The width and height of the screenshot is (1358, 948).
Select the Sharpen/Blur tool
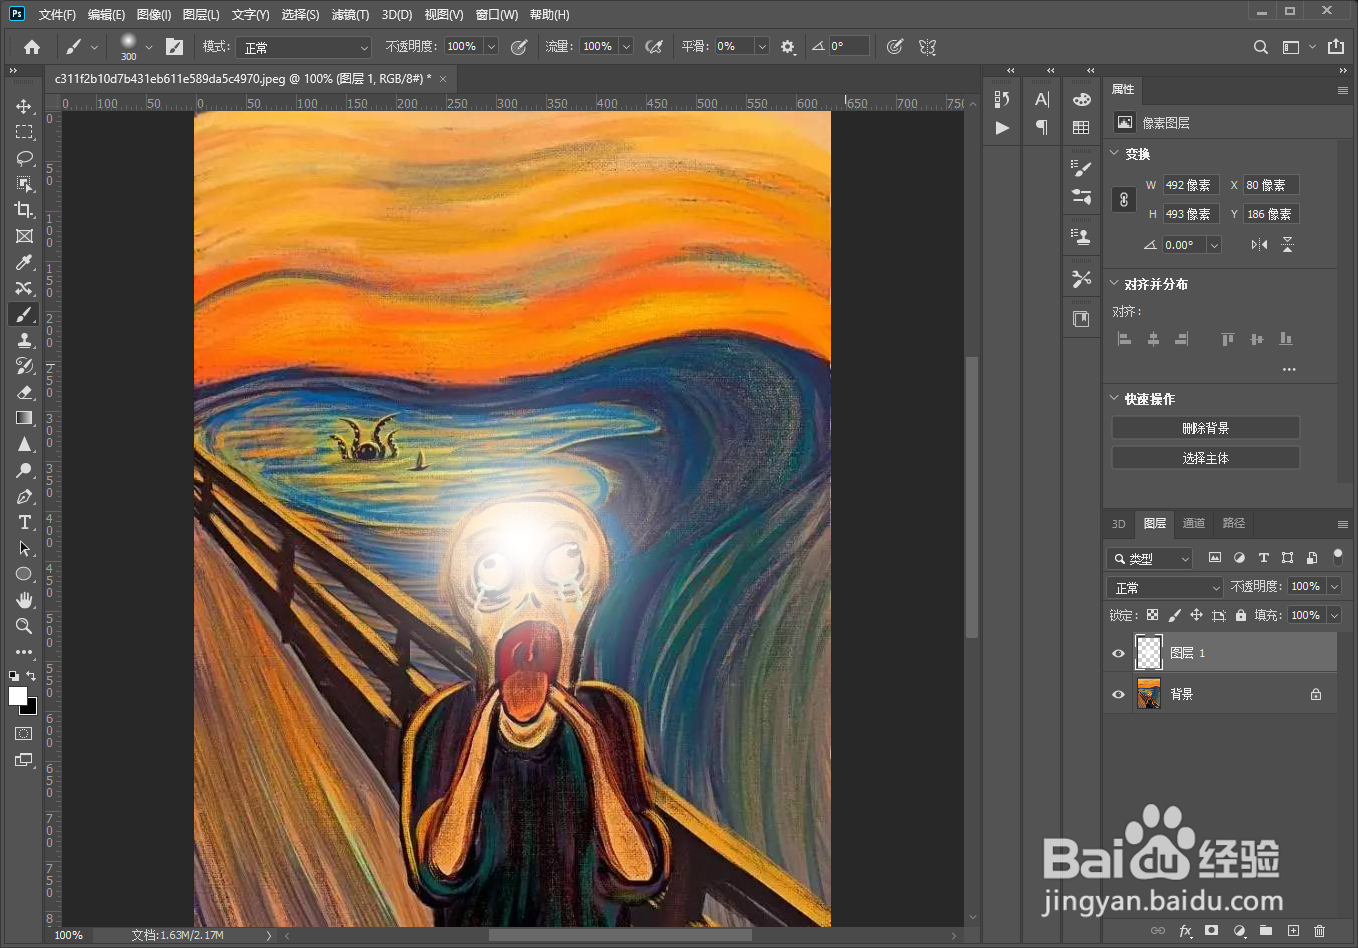tap(24, 444)
